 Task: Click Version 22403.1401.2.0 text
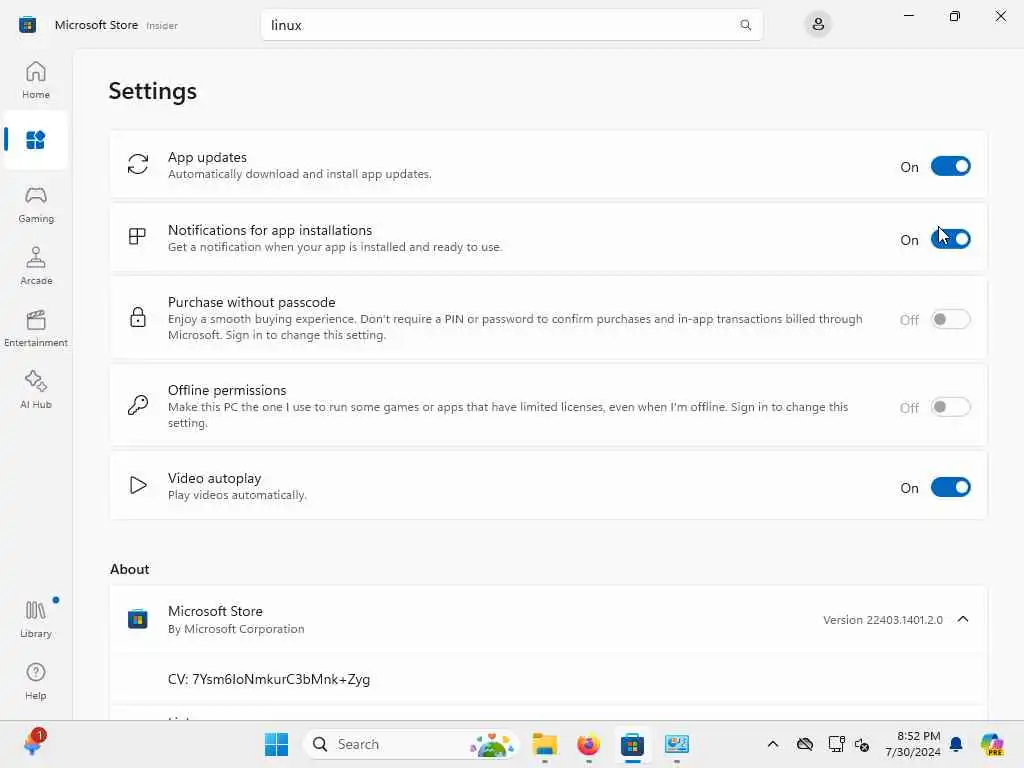[x=882, y=620]
